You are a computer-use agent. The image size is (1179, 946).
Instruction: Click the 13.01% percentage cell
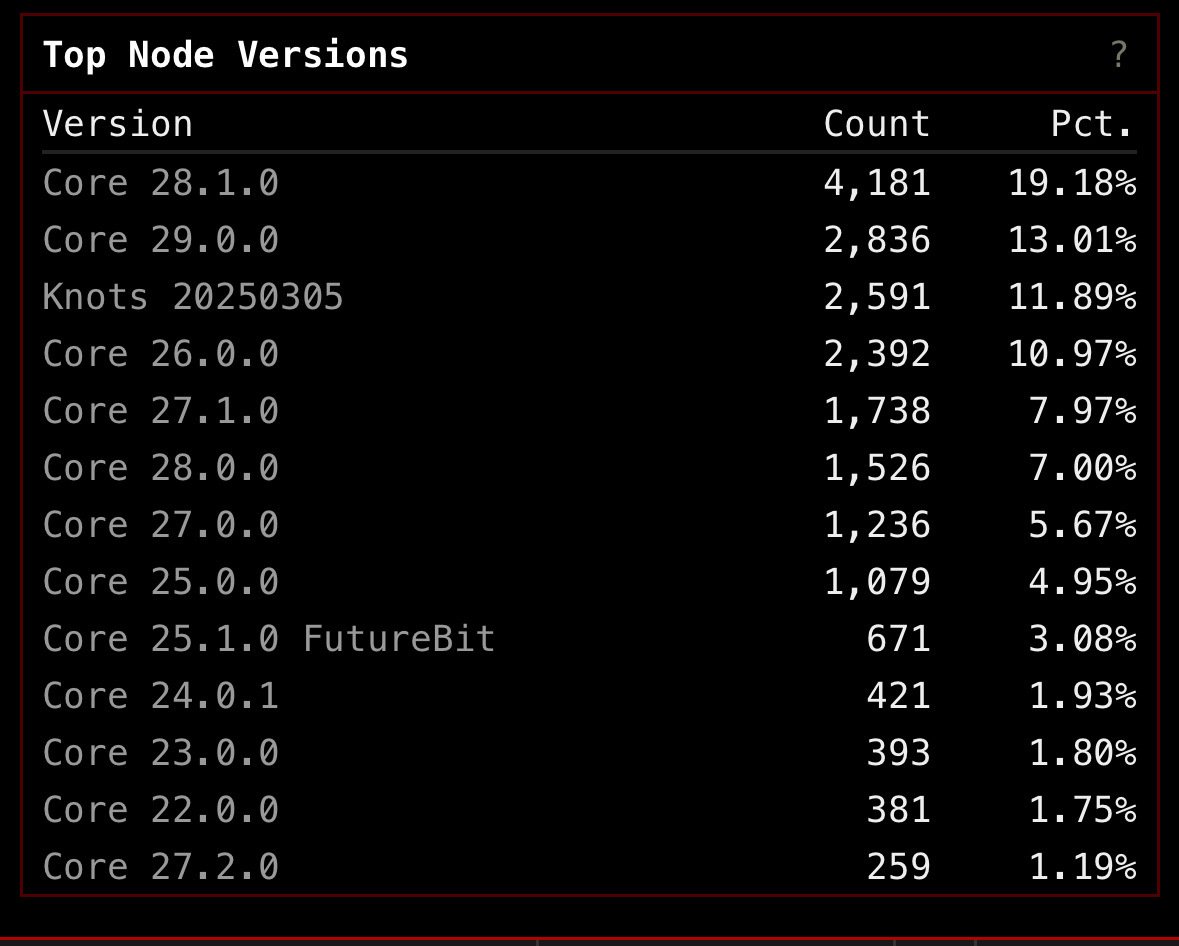coord(1072,240)
